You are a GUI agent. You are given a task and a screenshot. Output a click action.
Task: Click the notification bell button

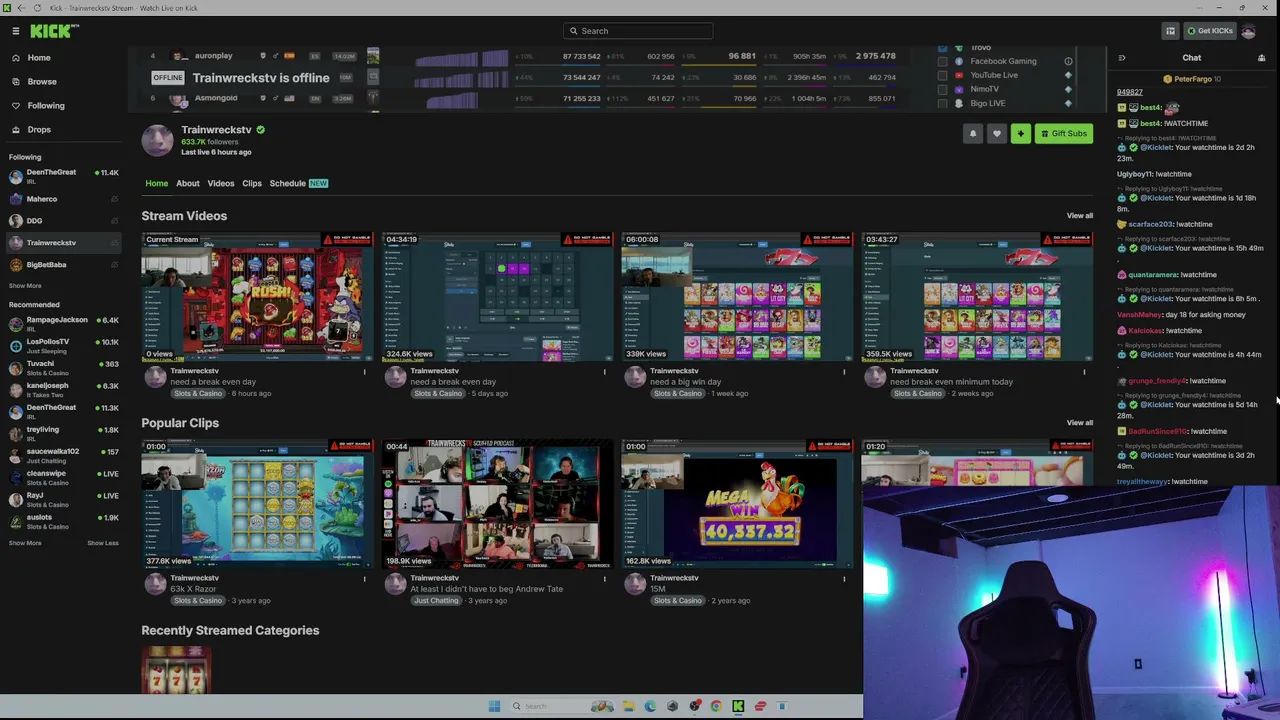click(972, 134)
